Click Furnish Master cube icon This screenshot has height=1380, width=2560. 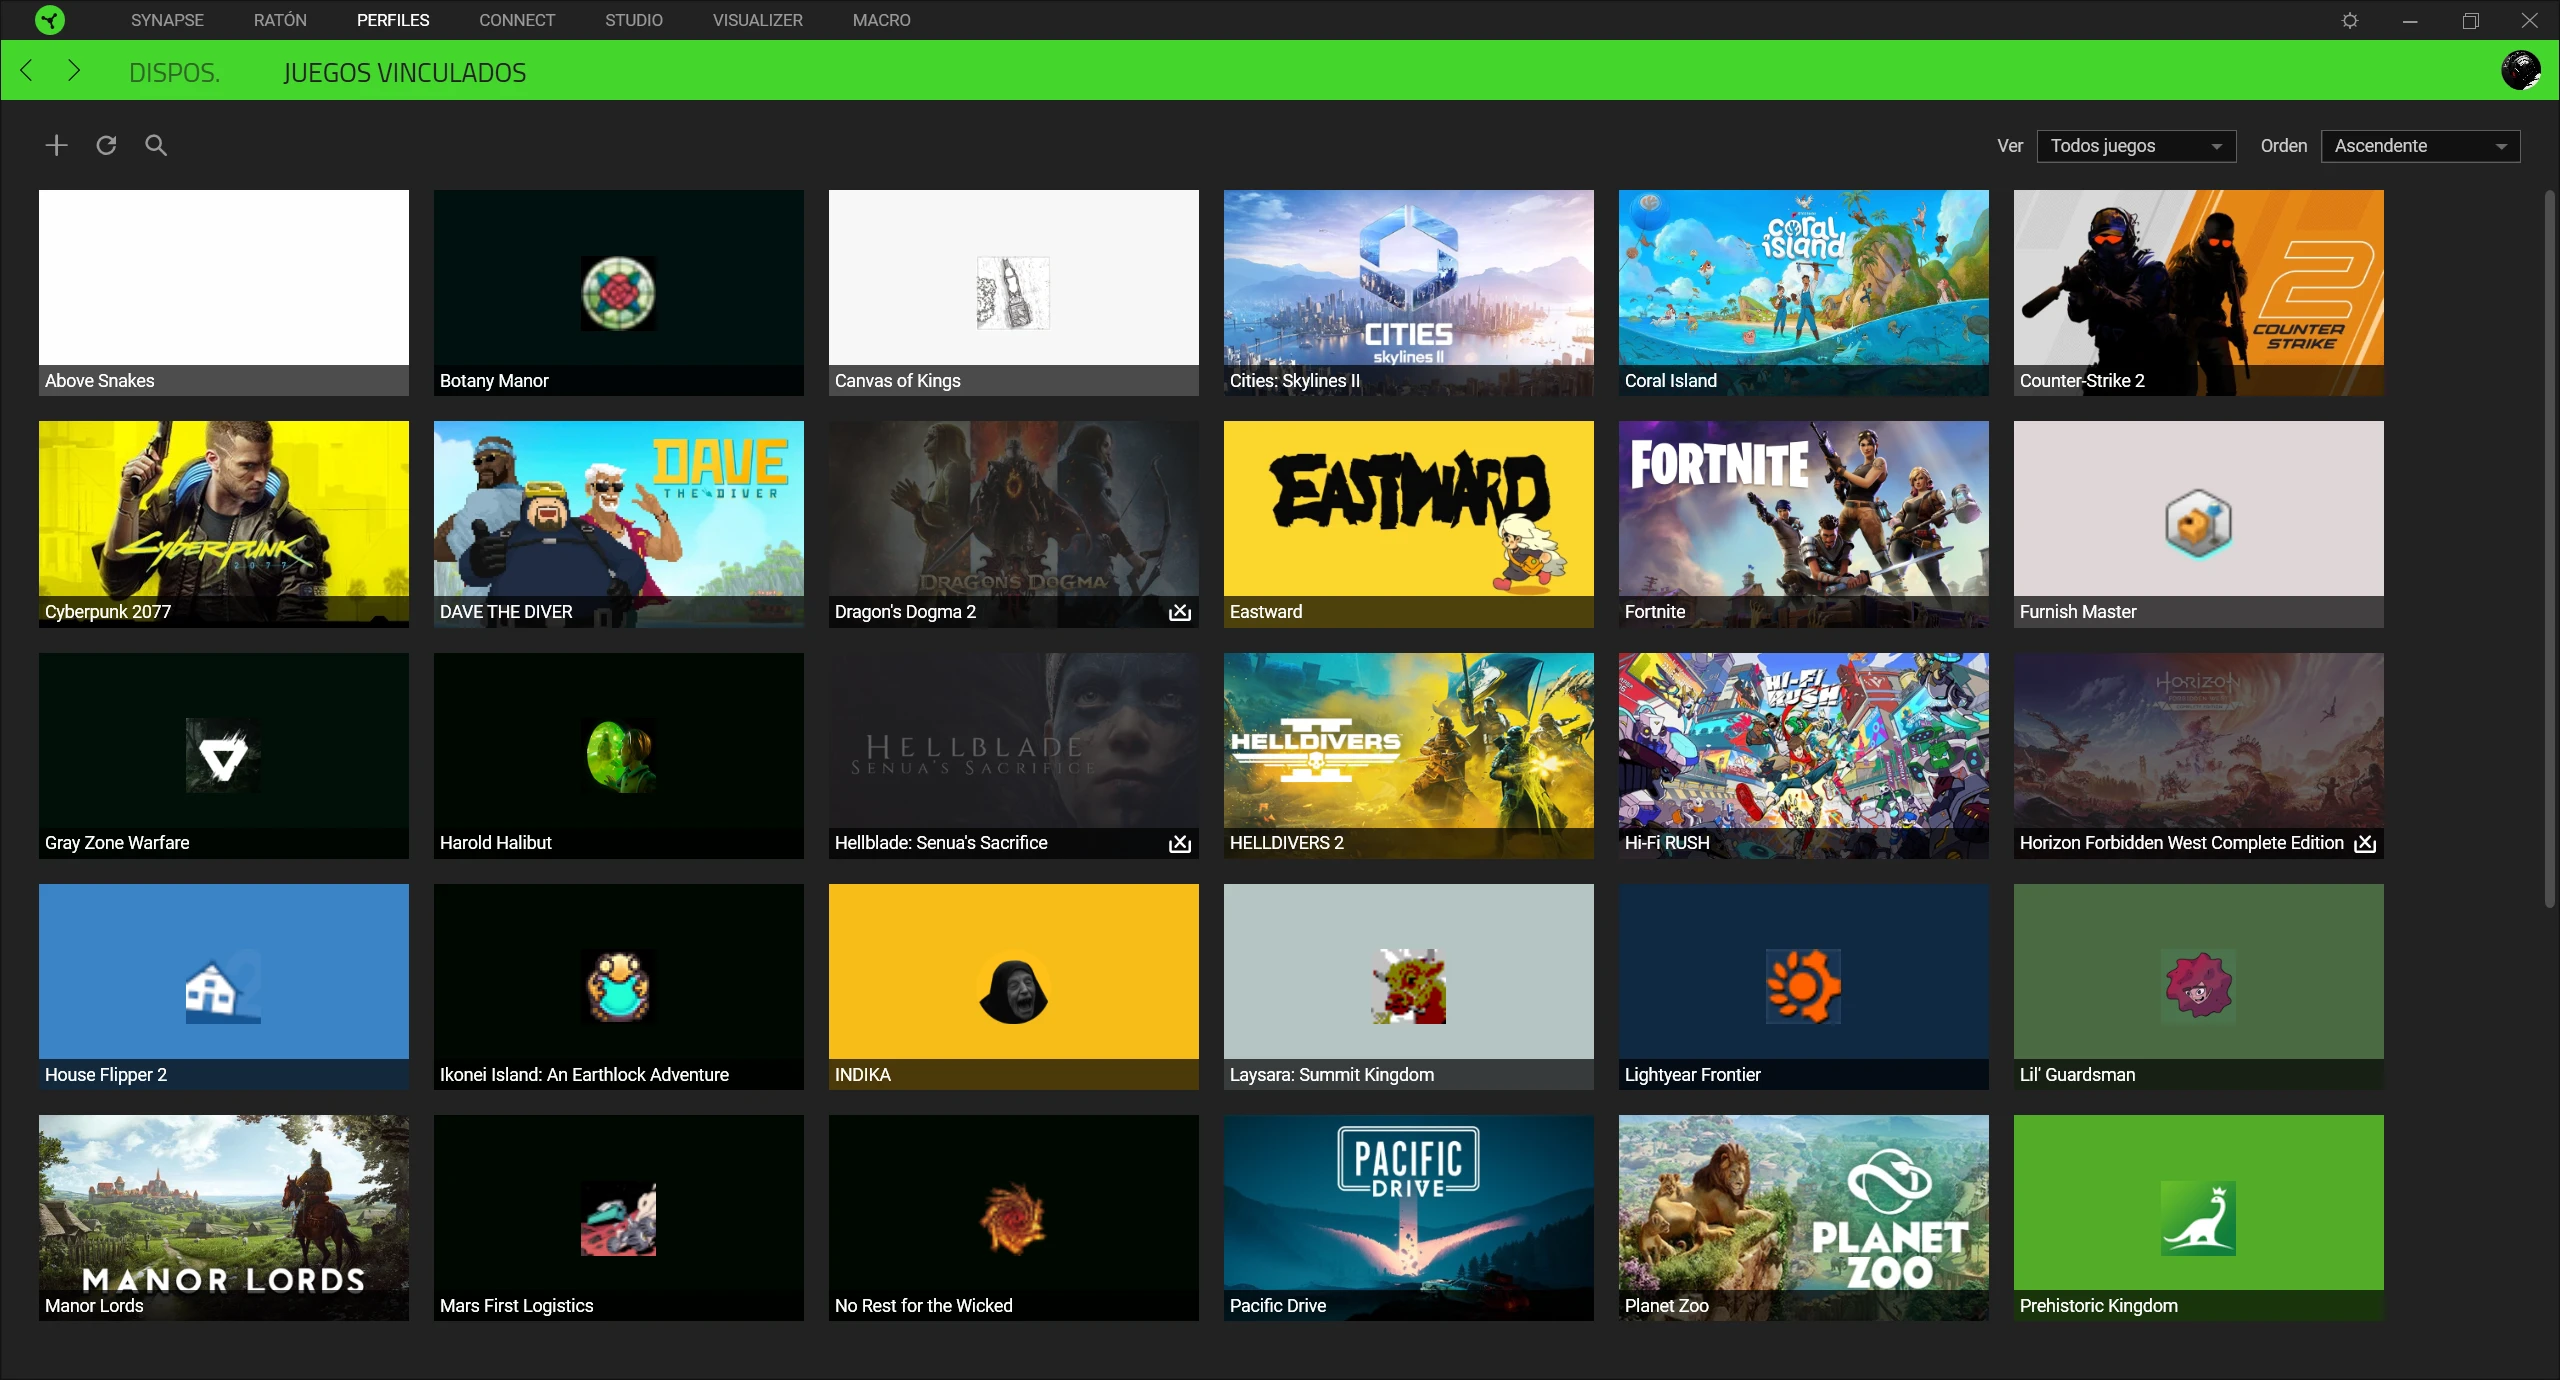[x=2198, y=524]
